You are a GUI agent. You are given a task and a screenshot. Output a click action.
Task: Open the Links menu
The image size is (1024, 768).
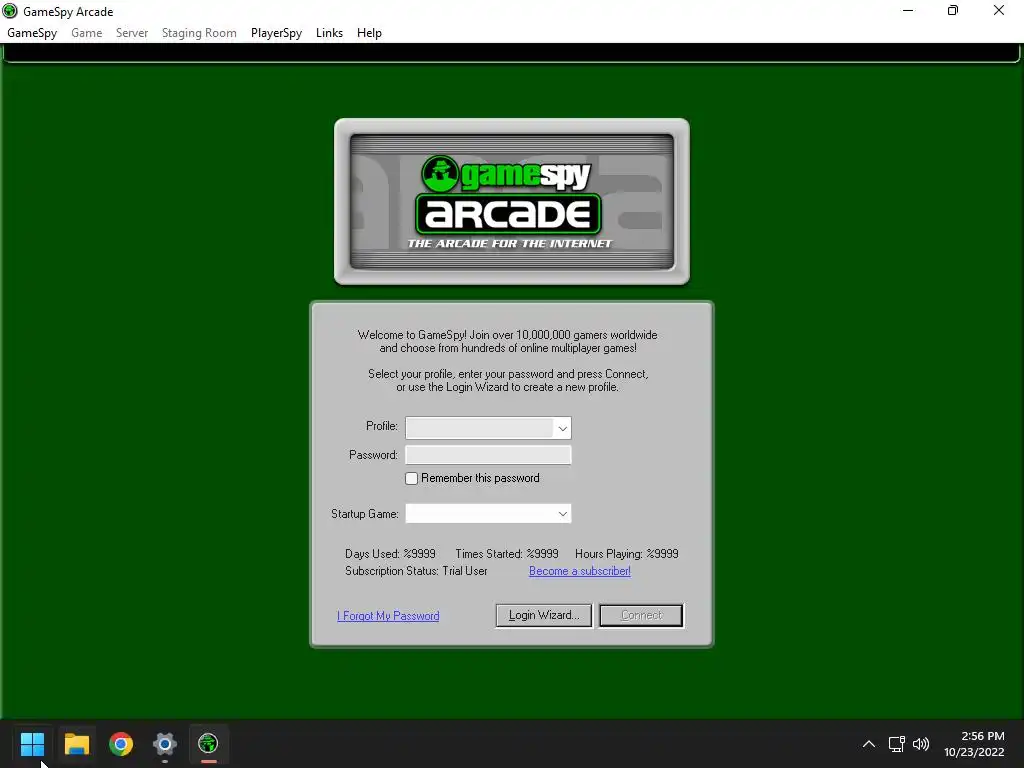coord(329,33)
